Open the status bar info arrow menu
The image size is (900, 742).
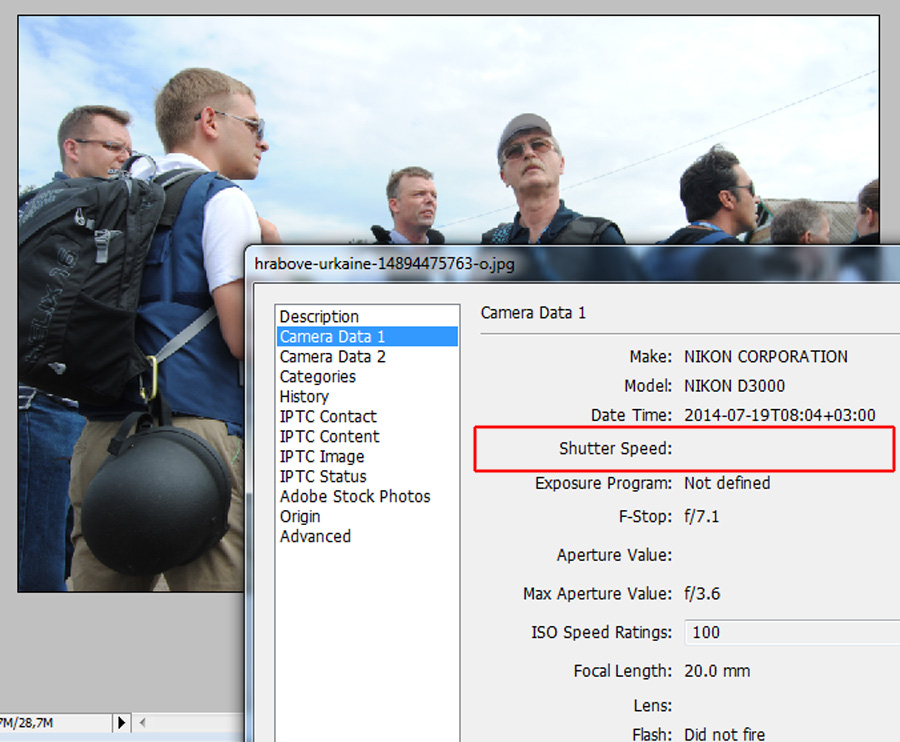[121, 722]
